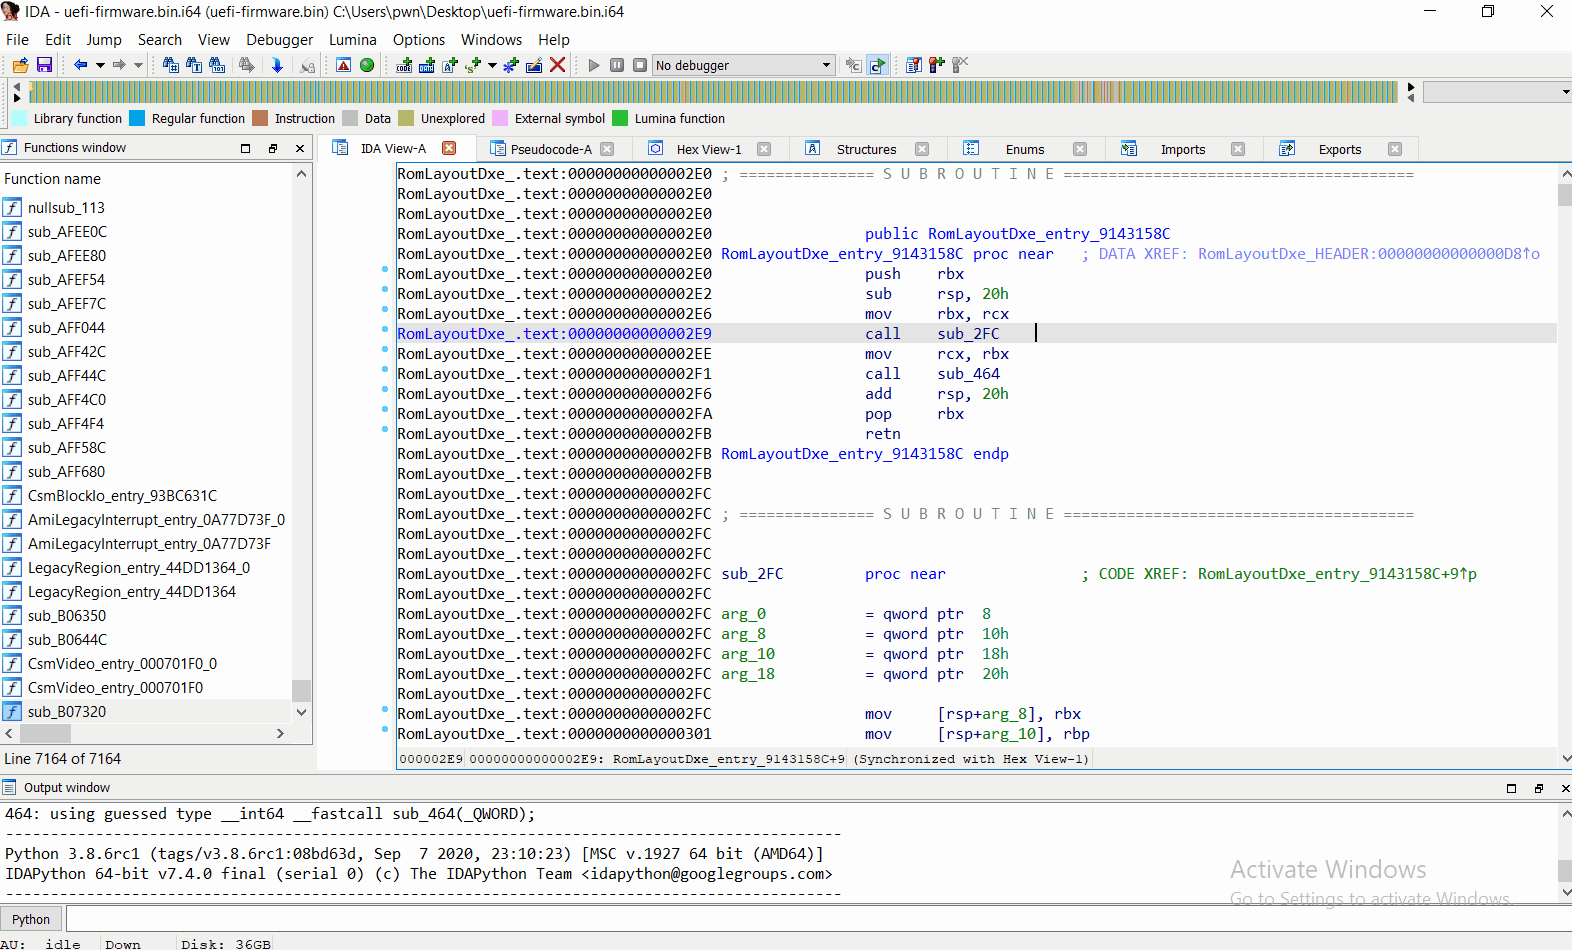Close the Structures tab
This screenshot has height=950, width=1572.
[922, 149]
